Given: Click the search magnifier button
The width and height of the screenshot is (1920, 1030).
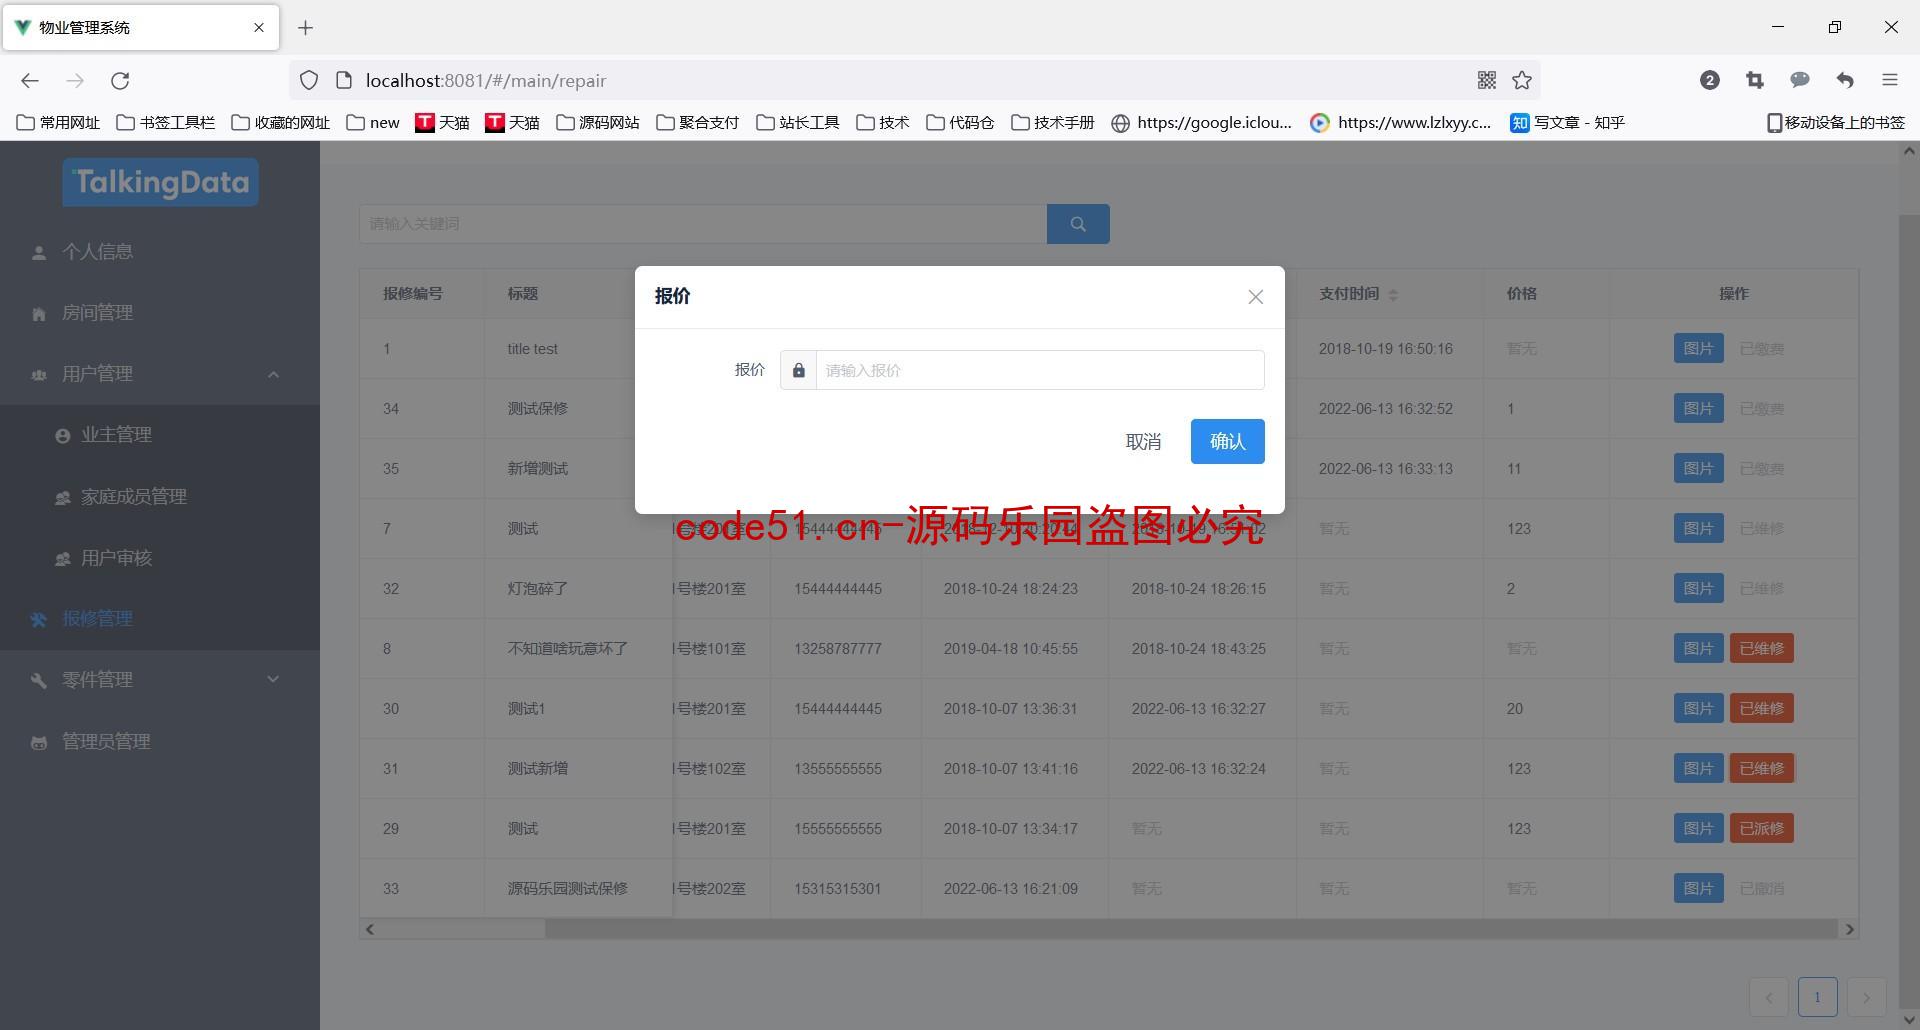Looking at the screenshot, I should 1078,224.
